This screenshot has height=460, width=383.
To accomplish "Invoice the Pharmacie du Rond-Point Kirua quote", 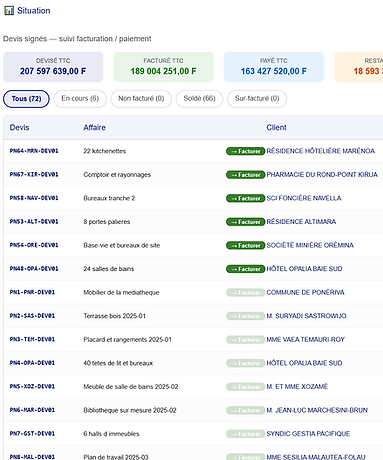I will click(245, 175).
